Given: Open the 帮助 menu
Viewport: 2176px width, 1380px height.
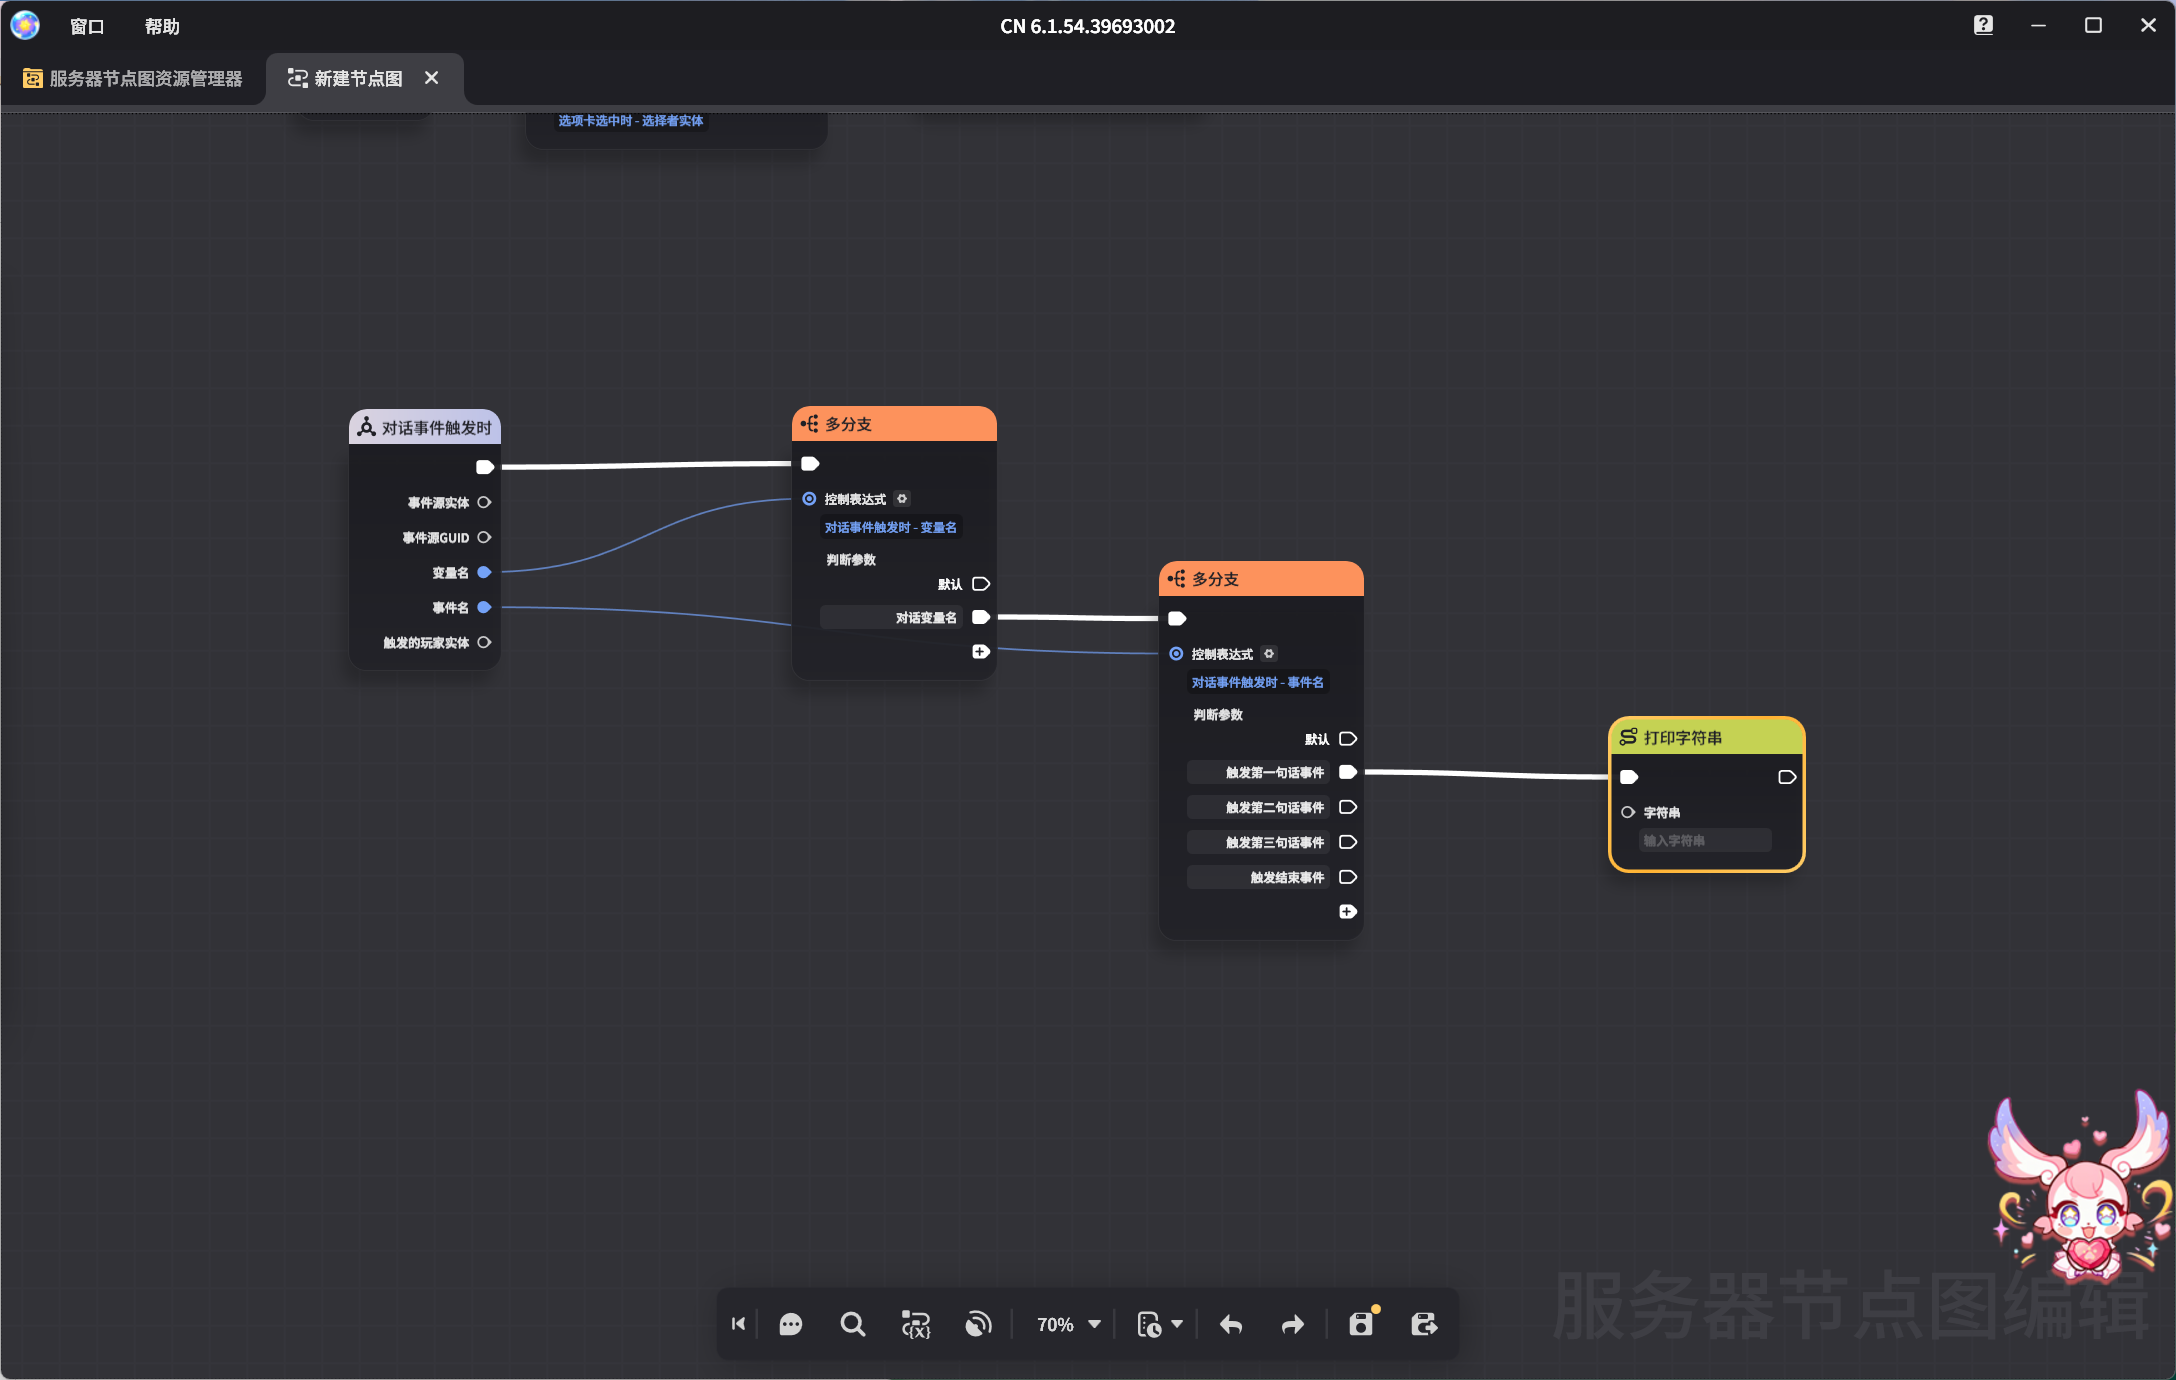Looking at the screenshot, I should pos(162,27).
